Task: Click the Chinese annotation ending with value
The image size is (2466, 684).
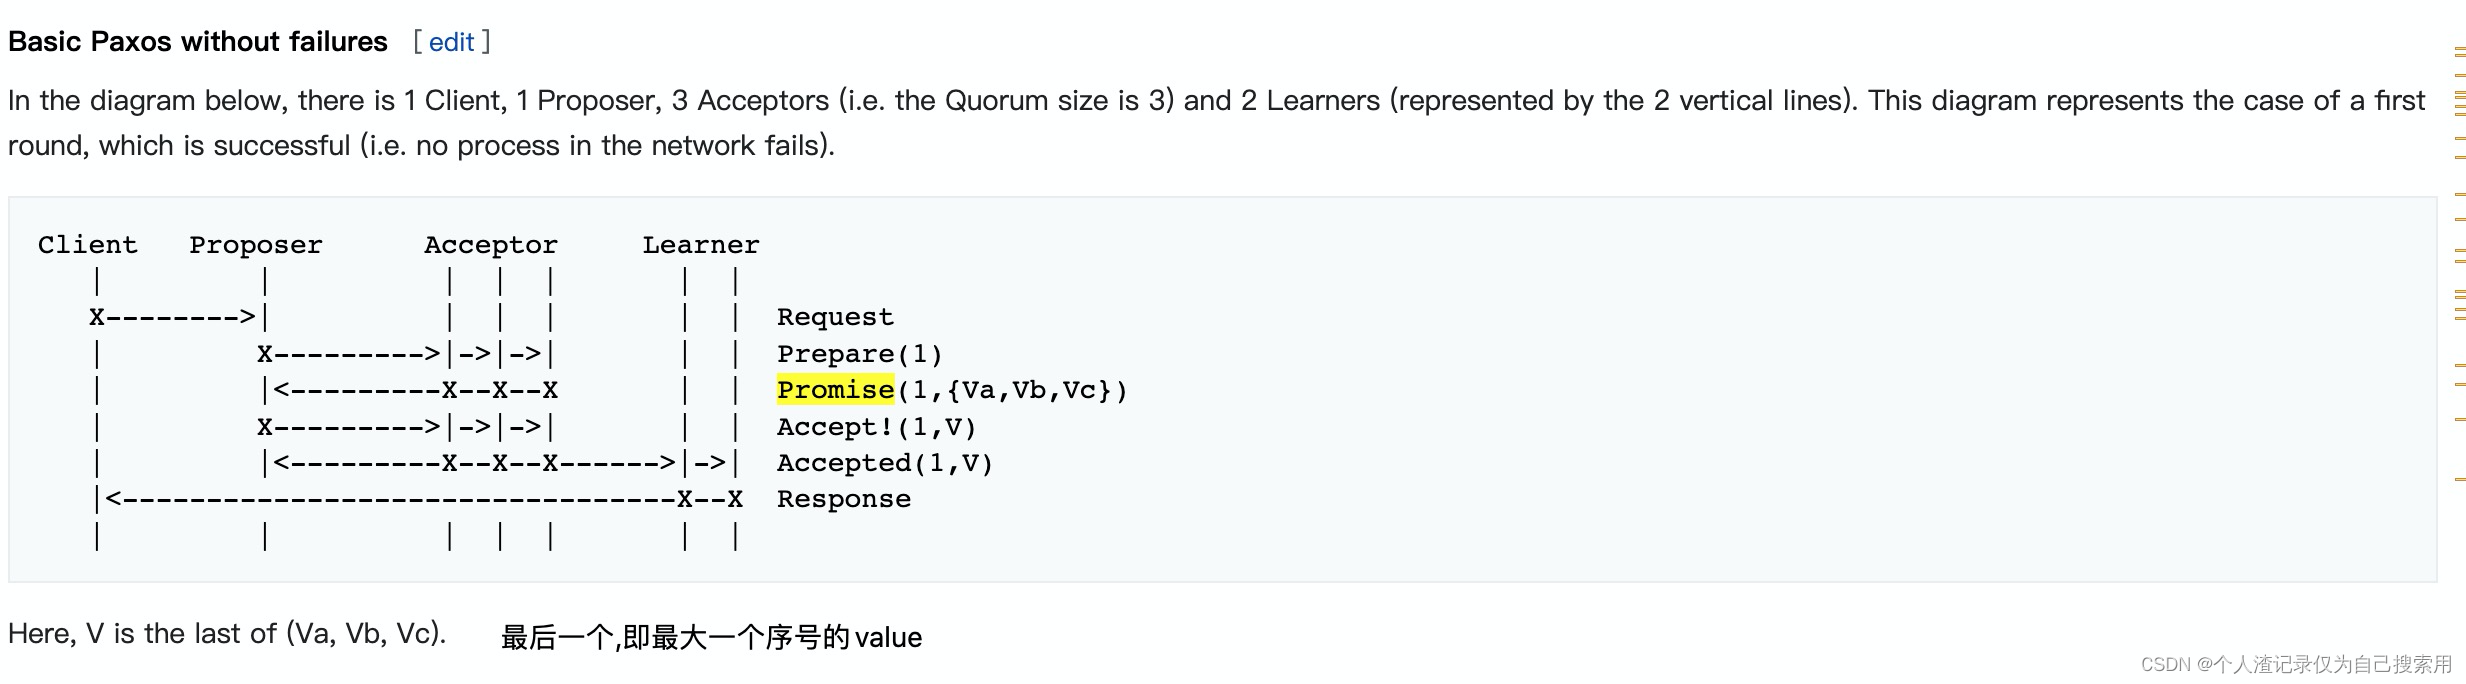Action: [x=711, y=637]
